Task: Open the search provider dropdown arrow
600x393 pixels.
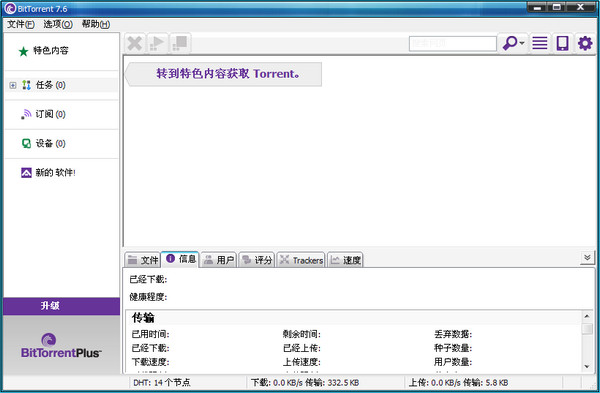Action: pos(522,43)
